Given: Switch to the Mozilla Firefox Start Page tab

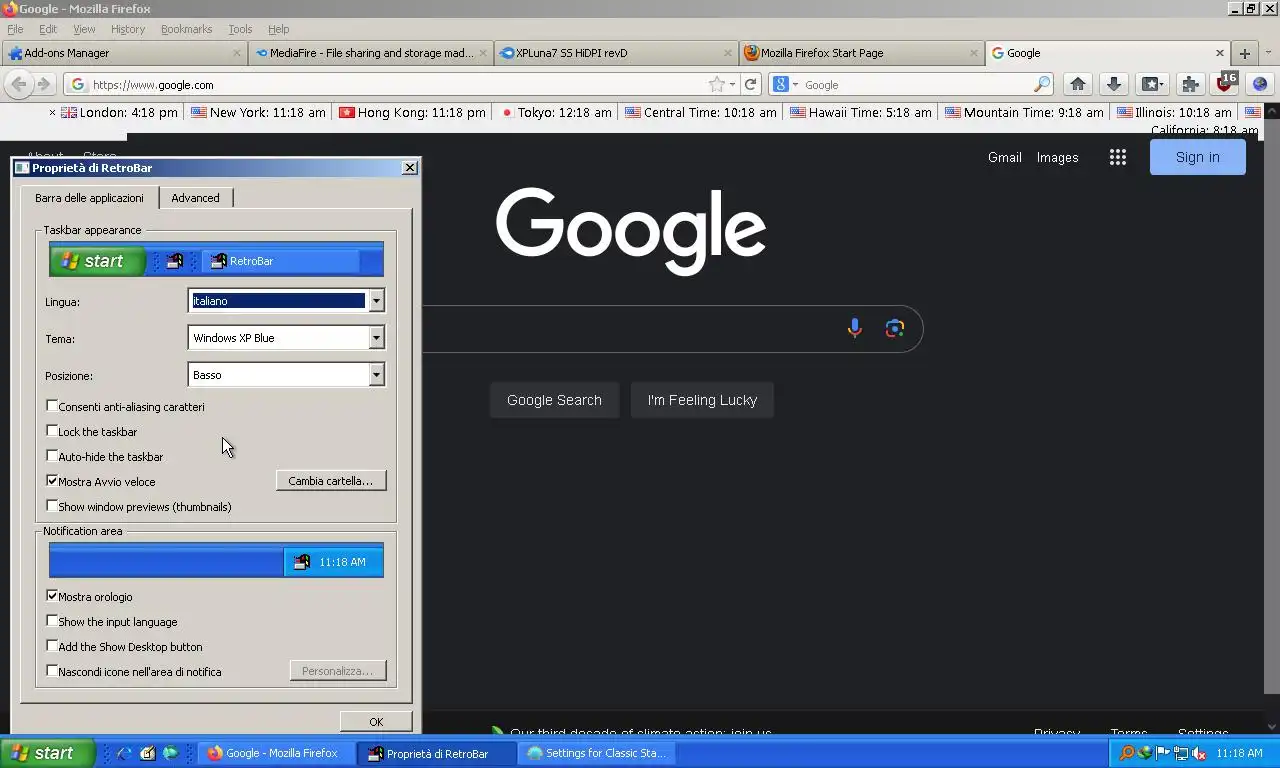Looking at the screenshot, I should [x=863, y=53].
